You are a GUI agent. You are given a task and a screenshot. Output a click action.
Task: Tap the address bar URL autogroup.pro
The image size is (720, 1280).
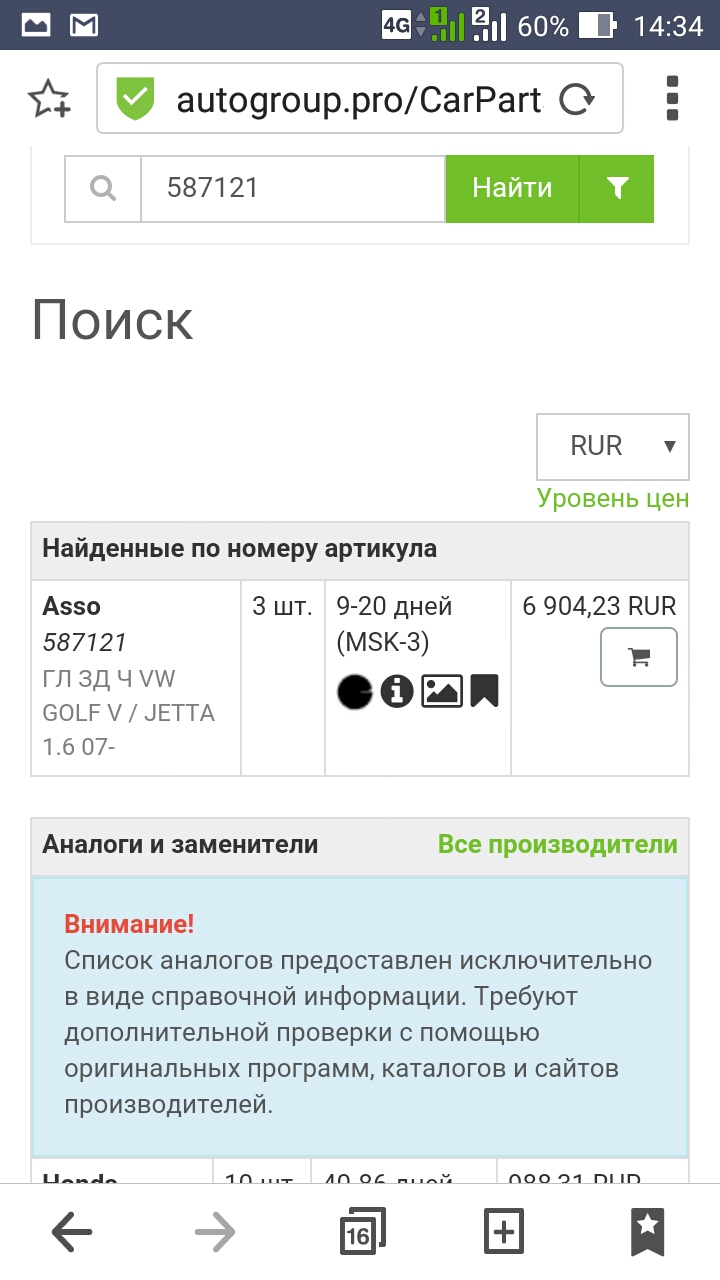(359, 99)
